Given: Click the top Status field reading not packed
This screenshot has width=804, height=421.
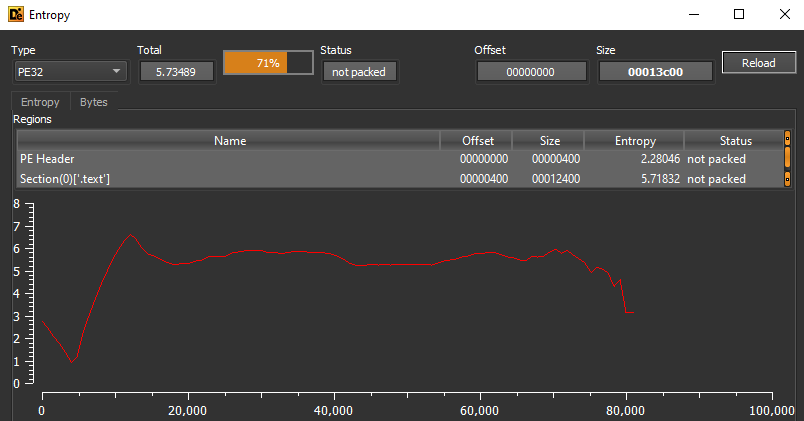Looking at the screenshot, I should pos(359,71).
